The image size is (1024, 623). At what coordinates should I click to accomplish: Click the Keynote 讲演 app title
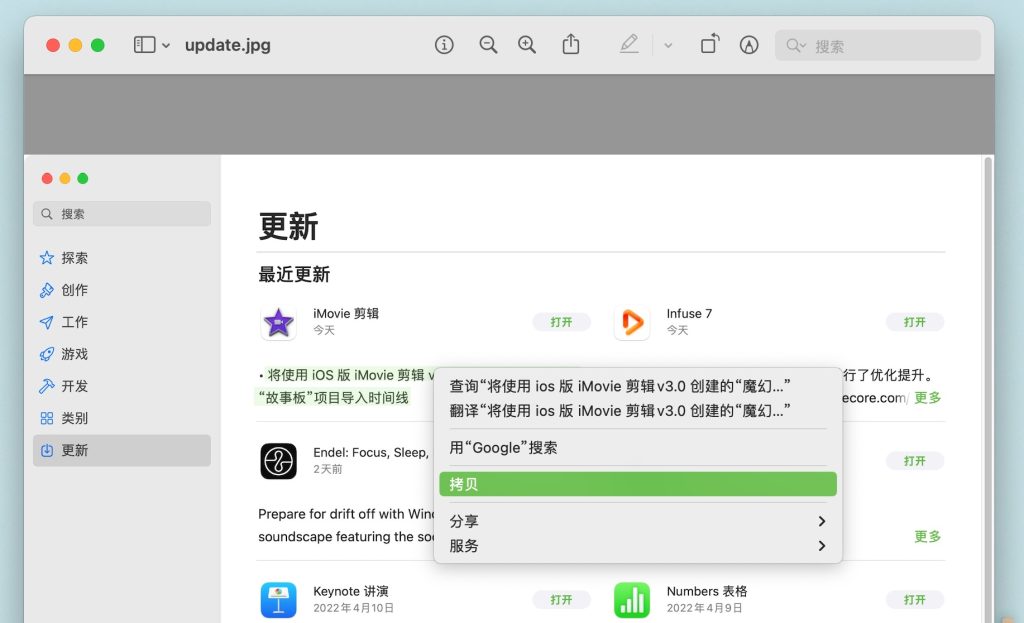(351, 591)
